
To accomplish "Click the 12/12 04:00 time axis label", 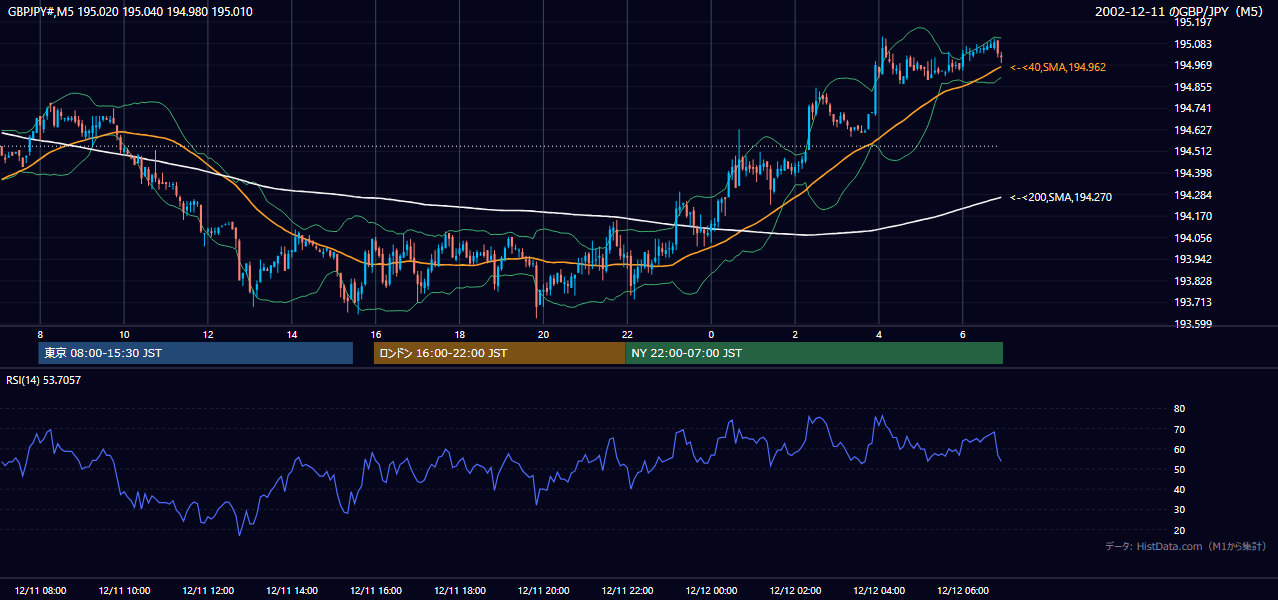I will (x=880, y=591).
